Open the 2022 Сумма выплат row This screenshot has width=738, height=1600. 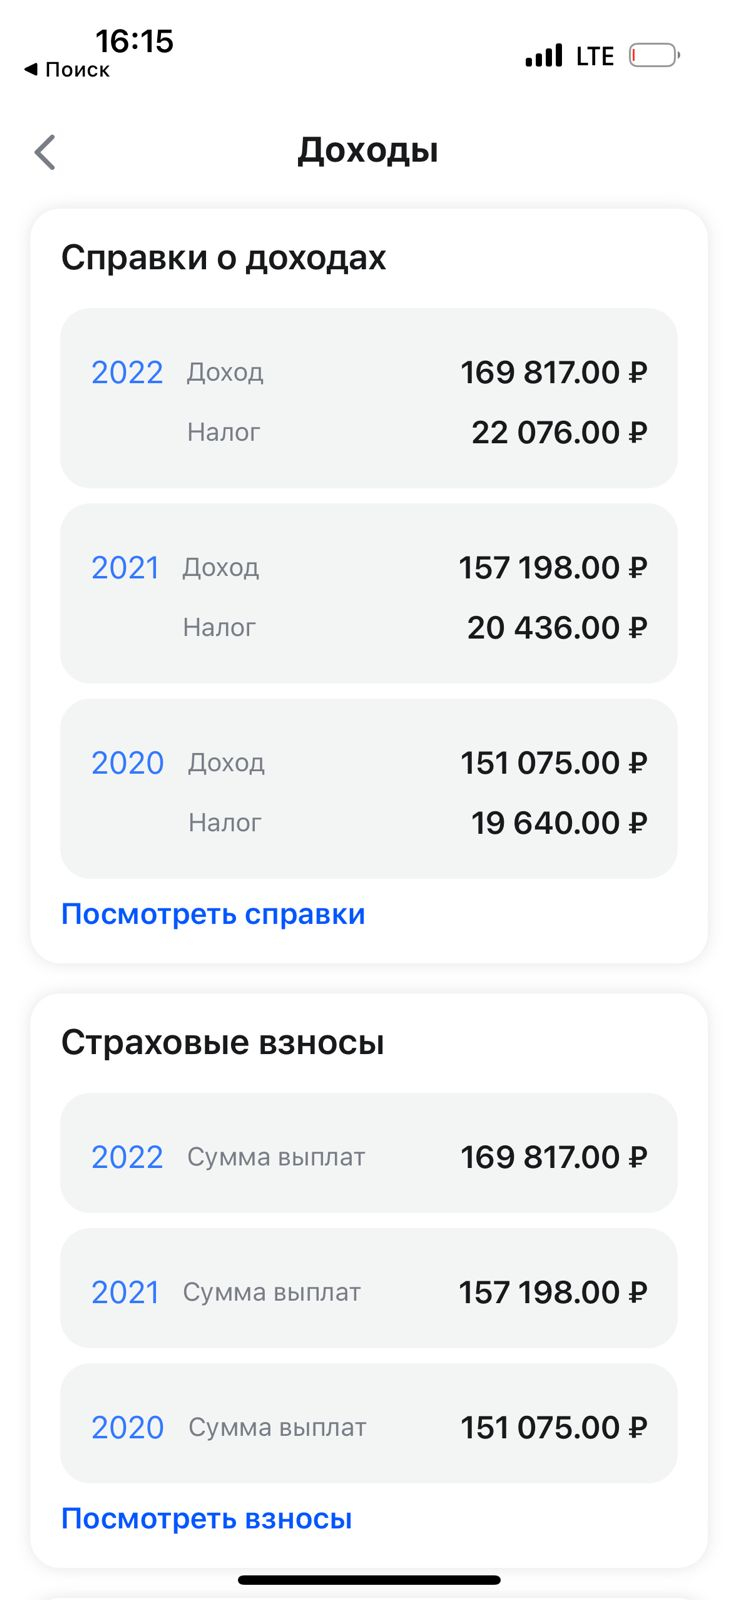pyautogui.click(x=369, y=1153)
